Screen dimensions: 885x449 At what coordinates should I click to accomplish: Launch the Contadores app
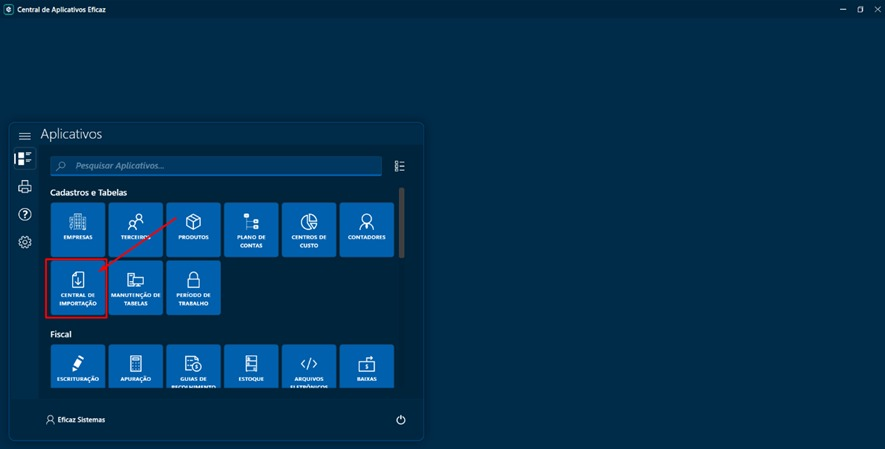(x=366, y=229)
